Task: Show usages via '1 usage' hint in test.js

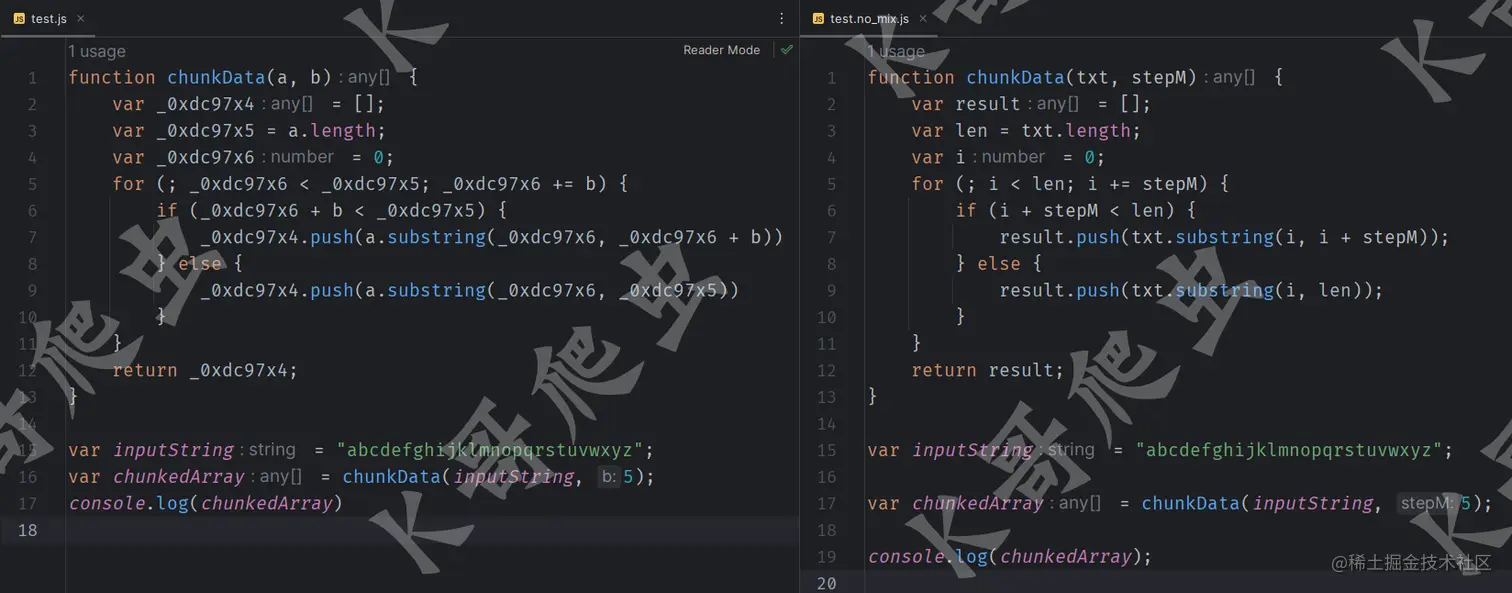Action: [97, 51]
